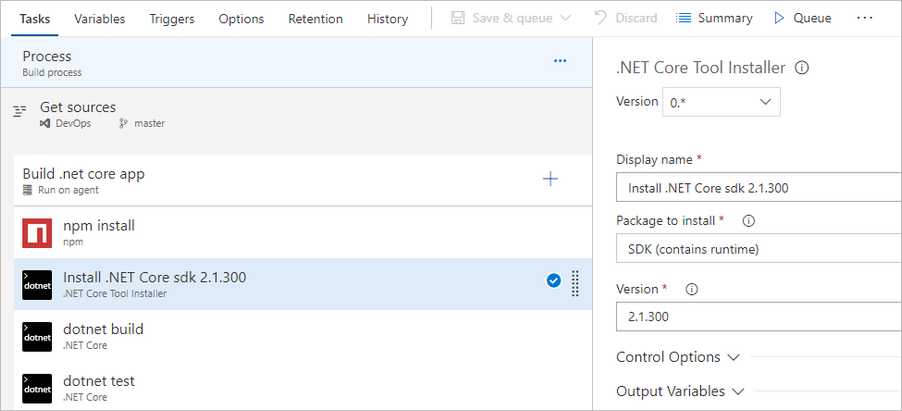Screen dimensions: 902x411
Task: Expand the Output Variables section
Action: pyautogui.click(x=681, y=391)
